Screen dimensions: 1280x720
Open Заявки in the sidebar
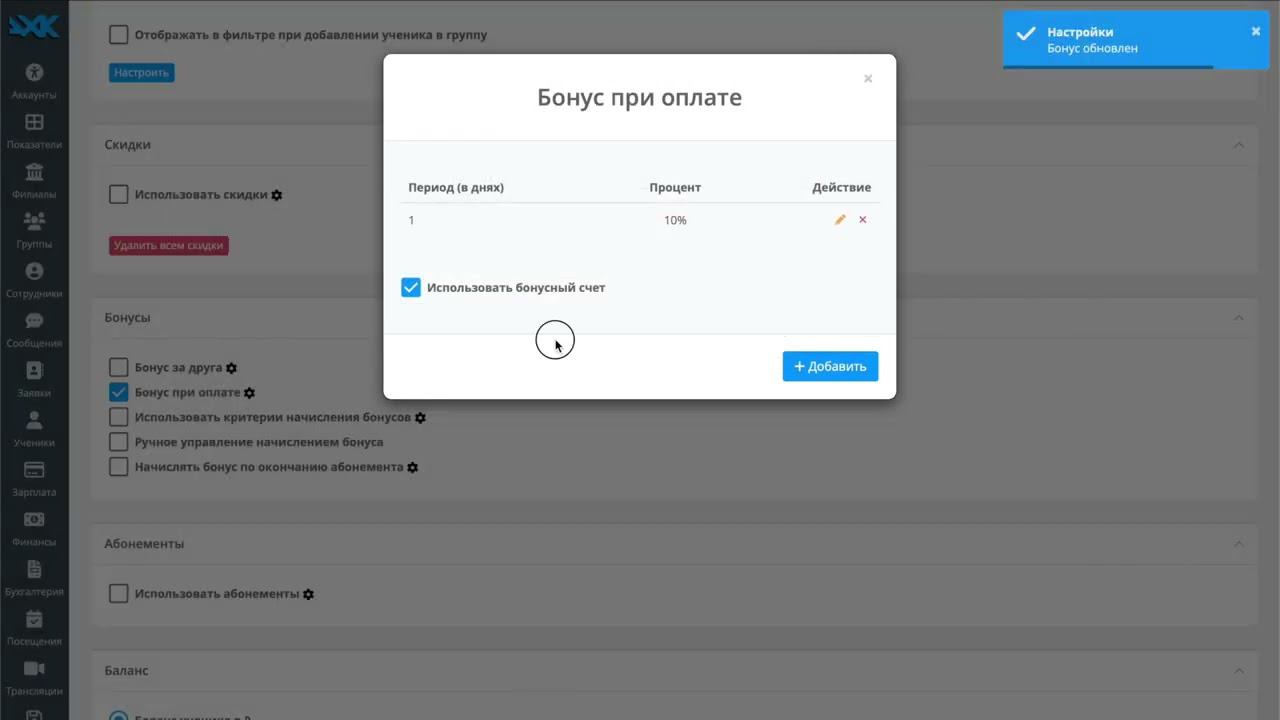pyautogui.click(x=34, y=379)
